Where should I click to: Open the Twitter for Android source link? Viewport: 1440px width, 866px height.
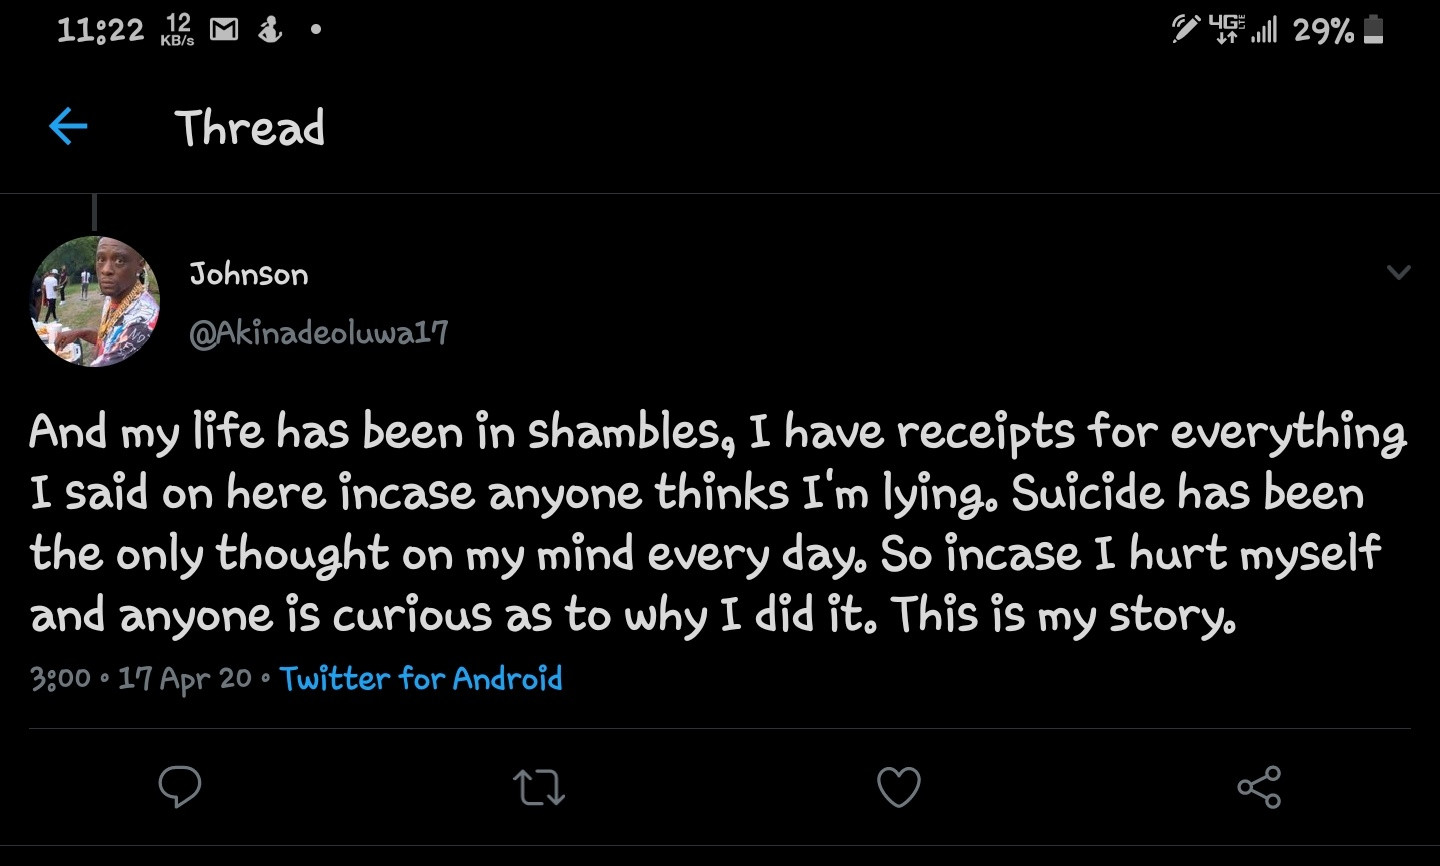[x=421, y=679]
